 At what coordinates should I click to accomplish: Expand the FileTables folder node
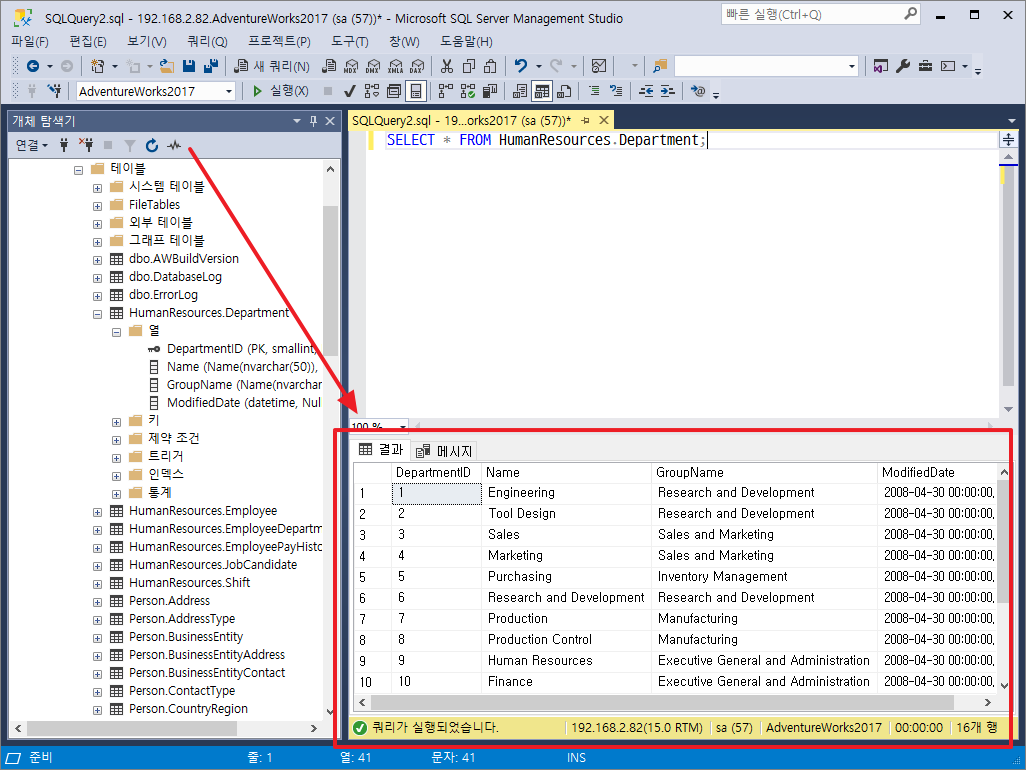[x=97, y=206]
